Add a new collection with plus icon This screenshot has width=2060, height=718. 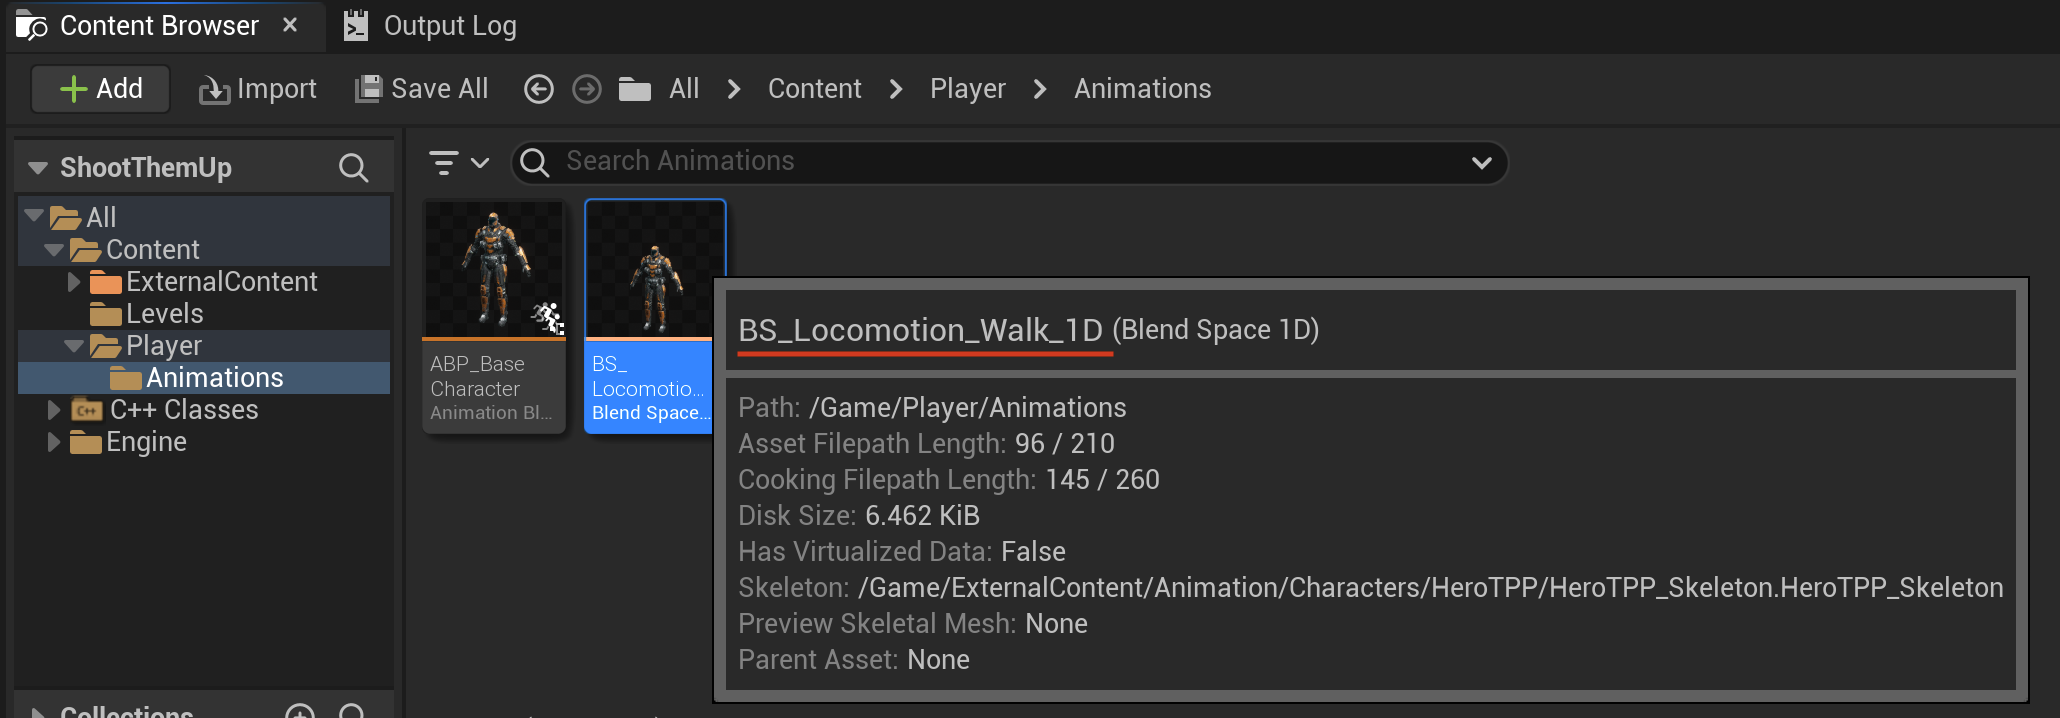300,711
